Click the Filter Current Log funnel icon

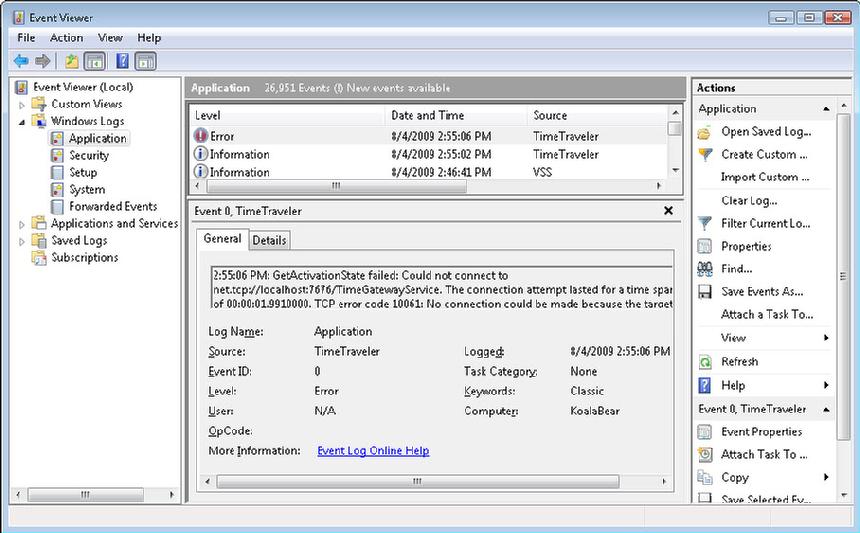705,224
